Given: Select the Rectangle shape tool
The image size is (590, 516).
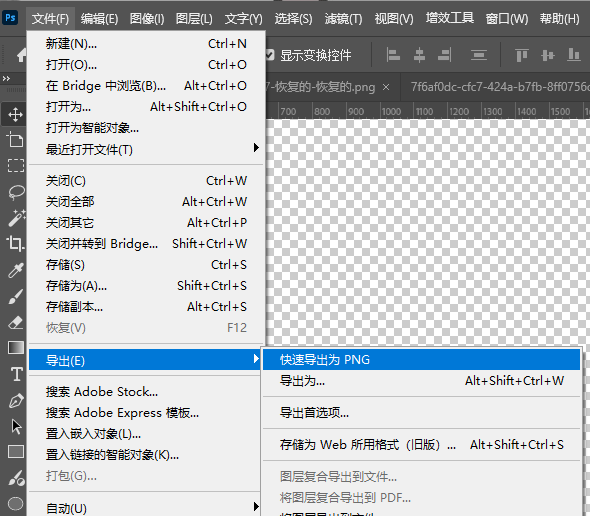Looking at the screenshot, I should pos(16,451).
